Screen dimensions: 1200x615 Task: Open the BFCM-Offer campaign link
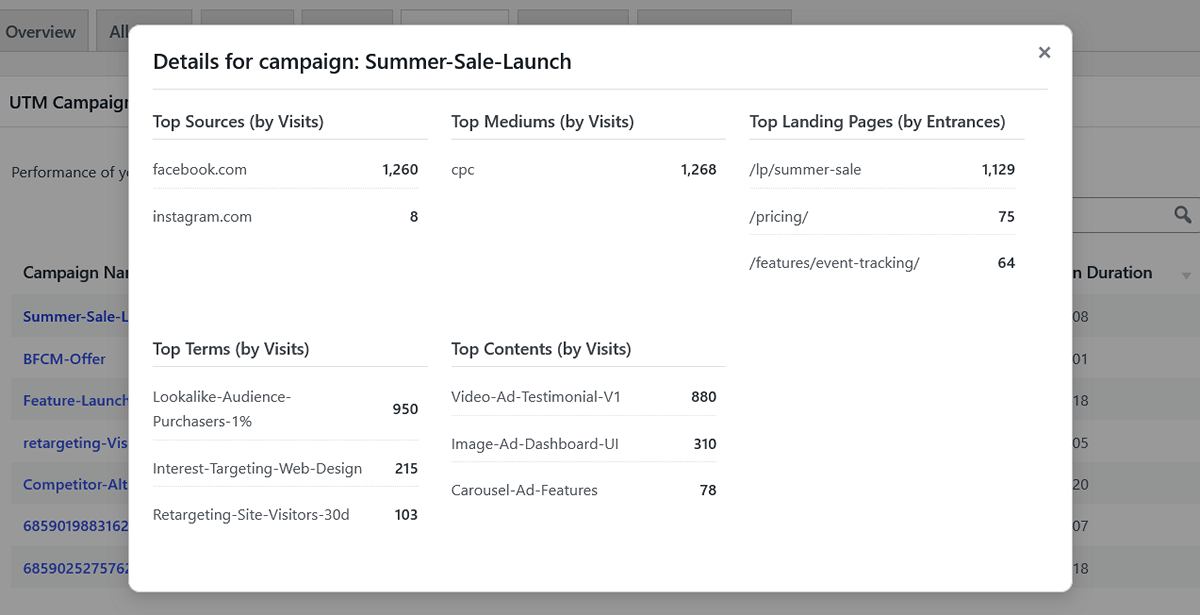(x=64, y=358)
